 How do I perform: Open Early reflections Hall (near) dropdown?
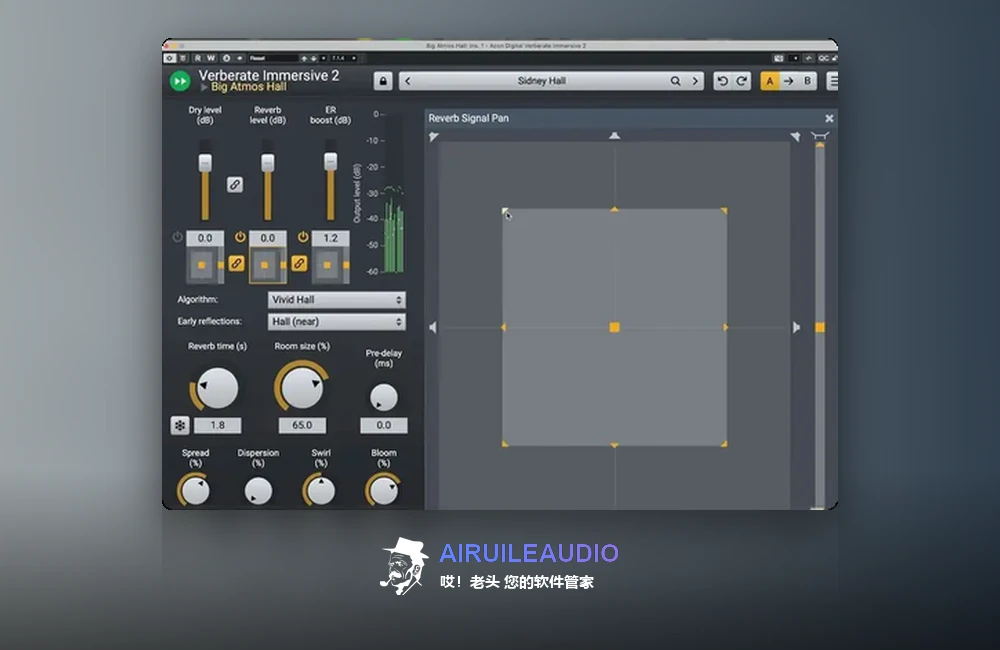tap(336, 321)
